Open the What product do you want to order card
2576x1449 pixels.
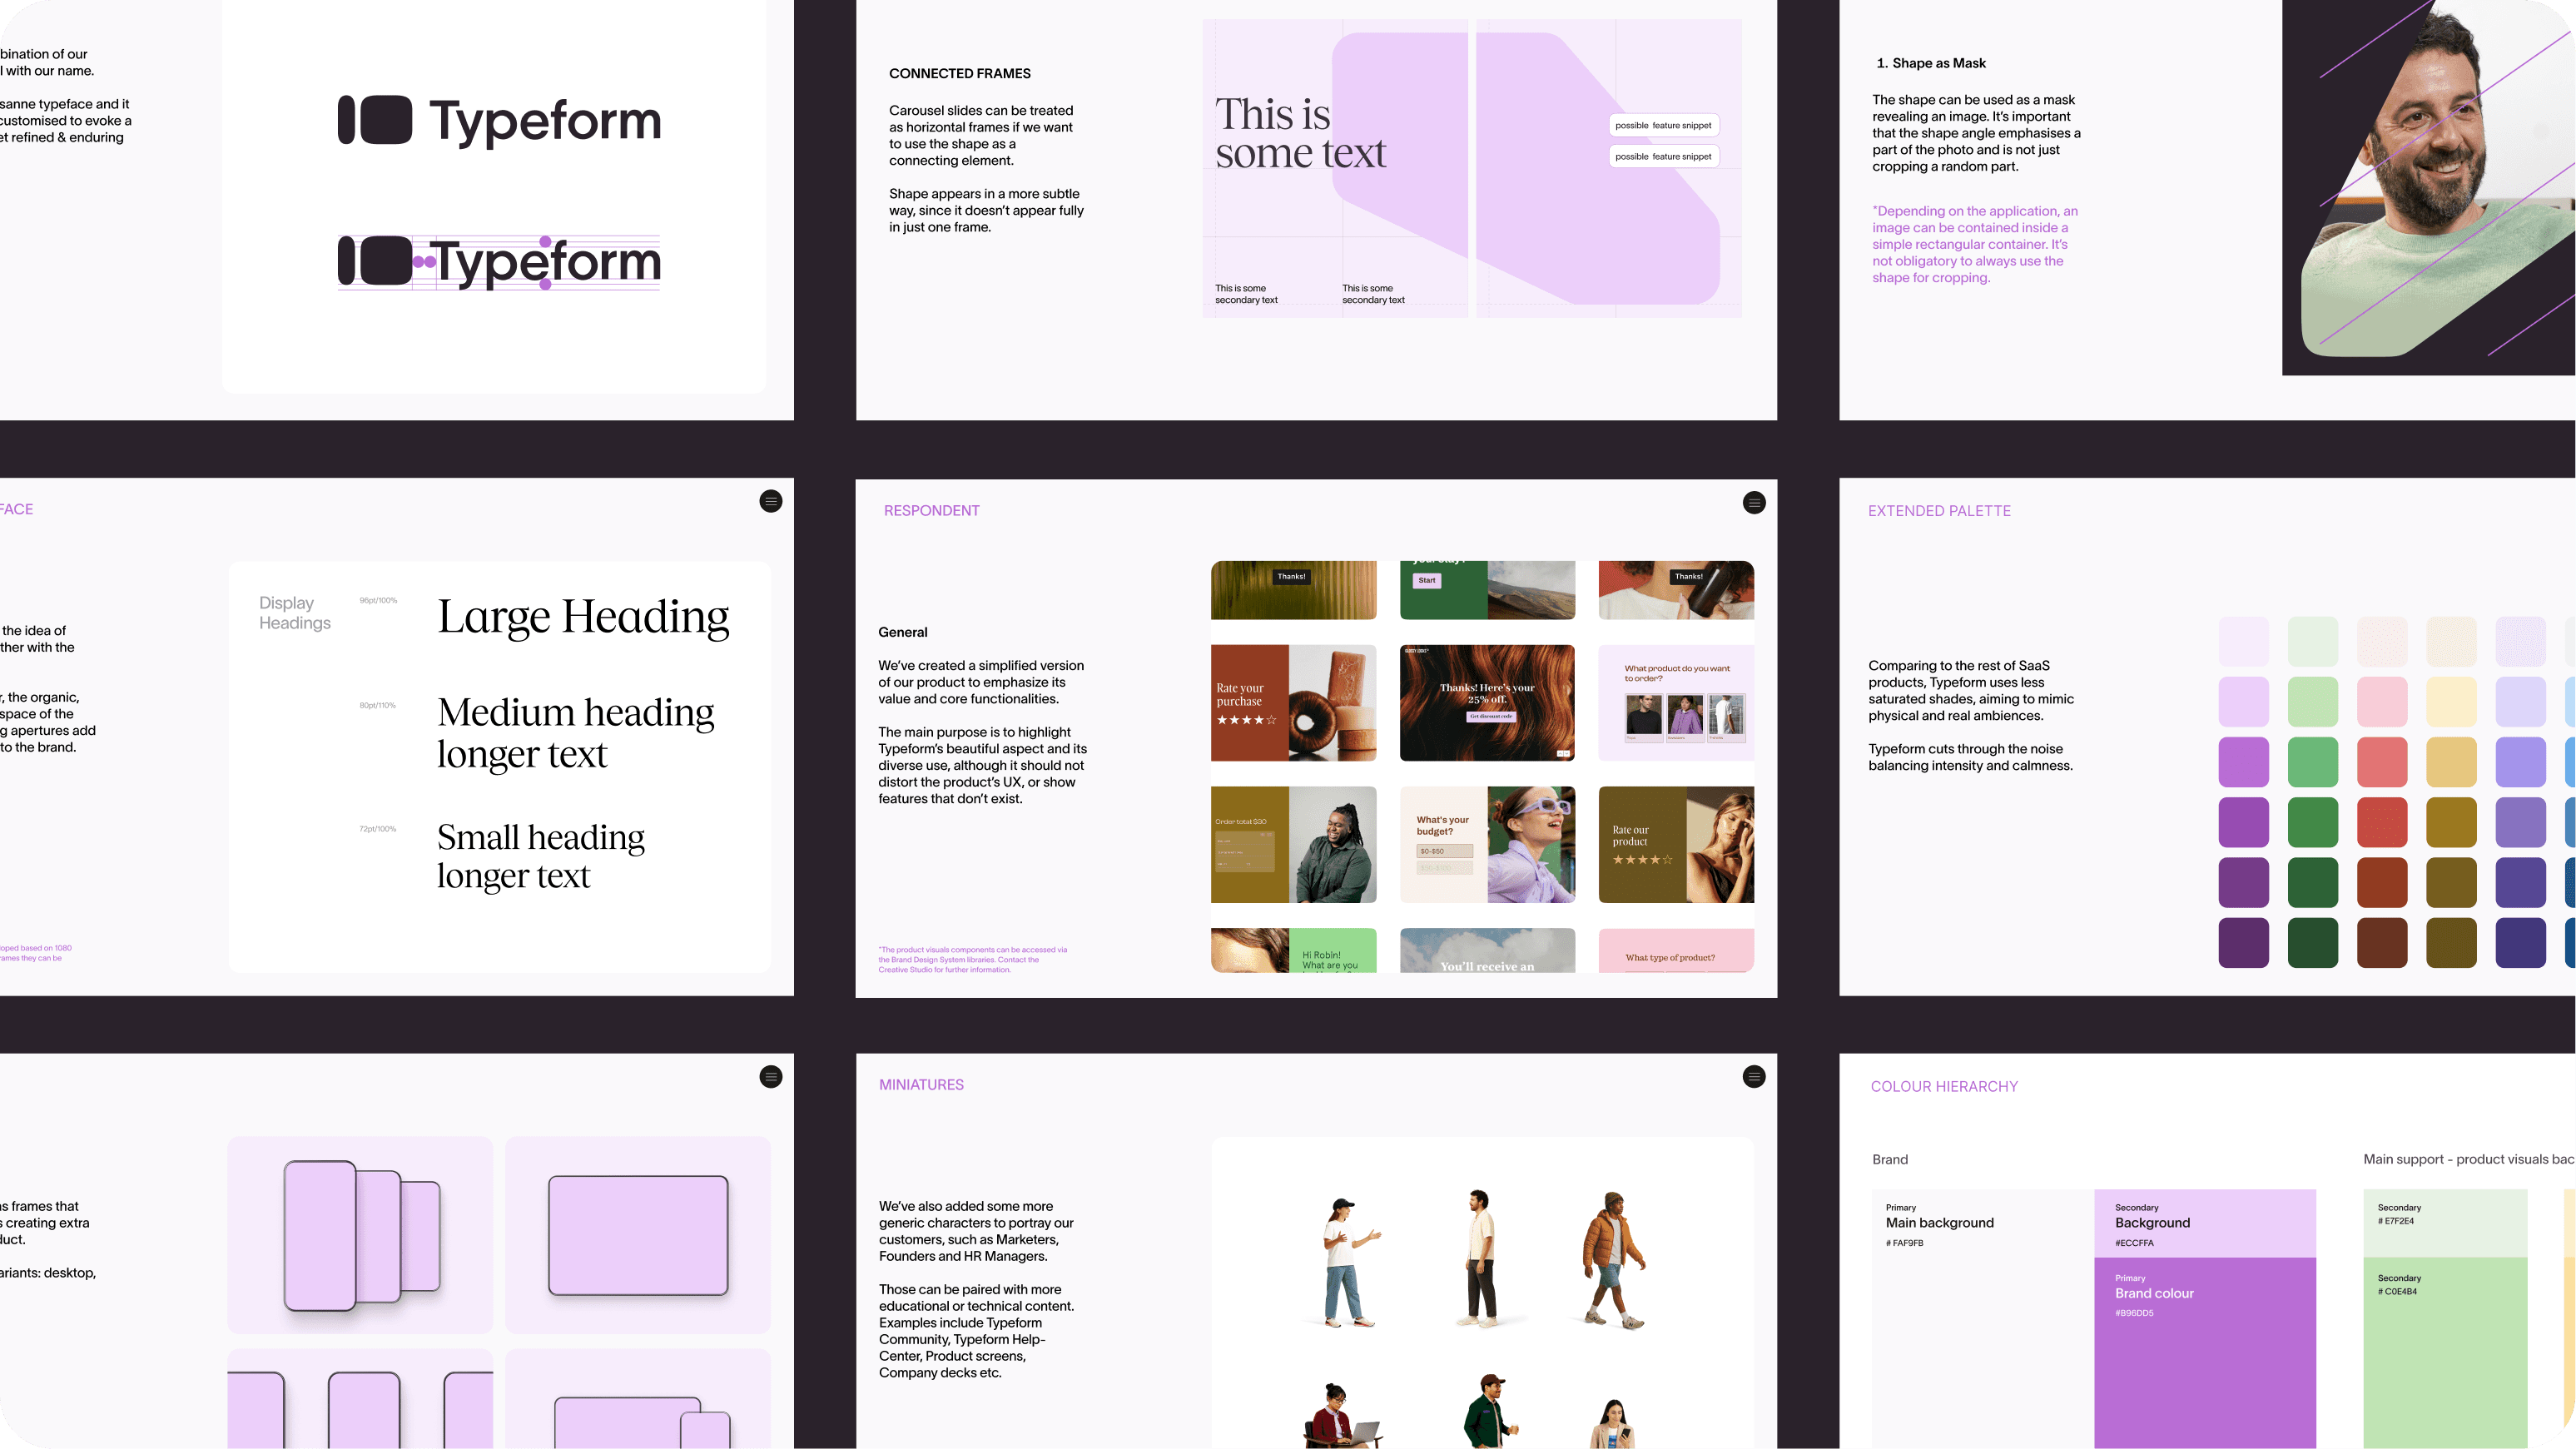(x=1676, y=703)
